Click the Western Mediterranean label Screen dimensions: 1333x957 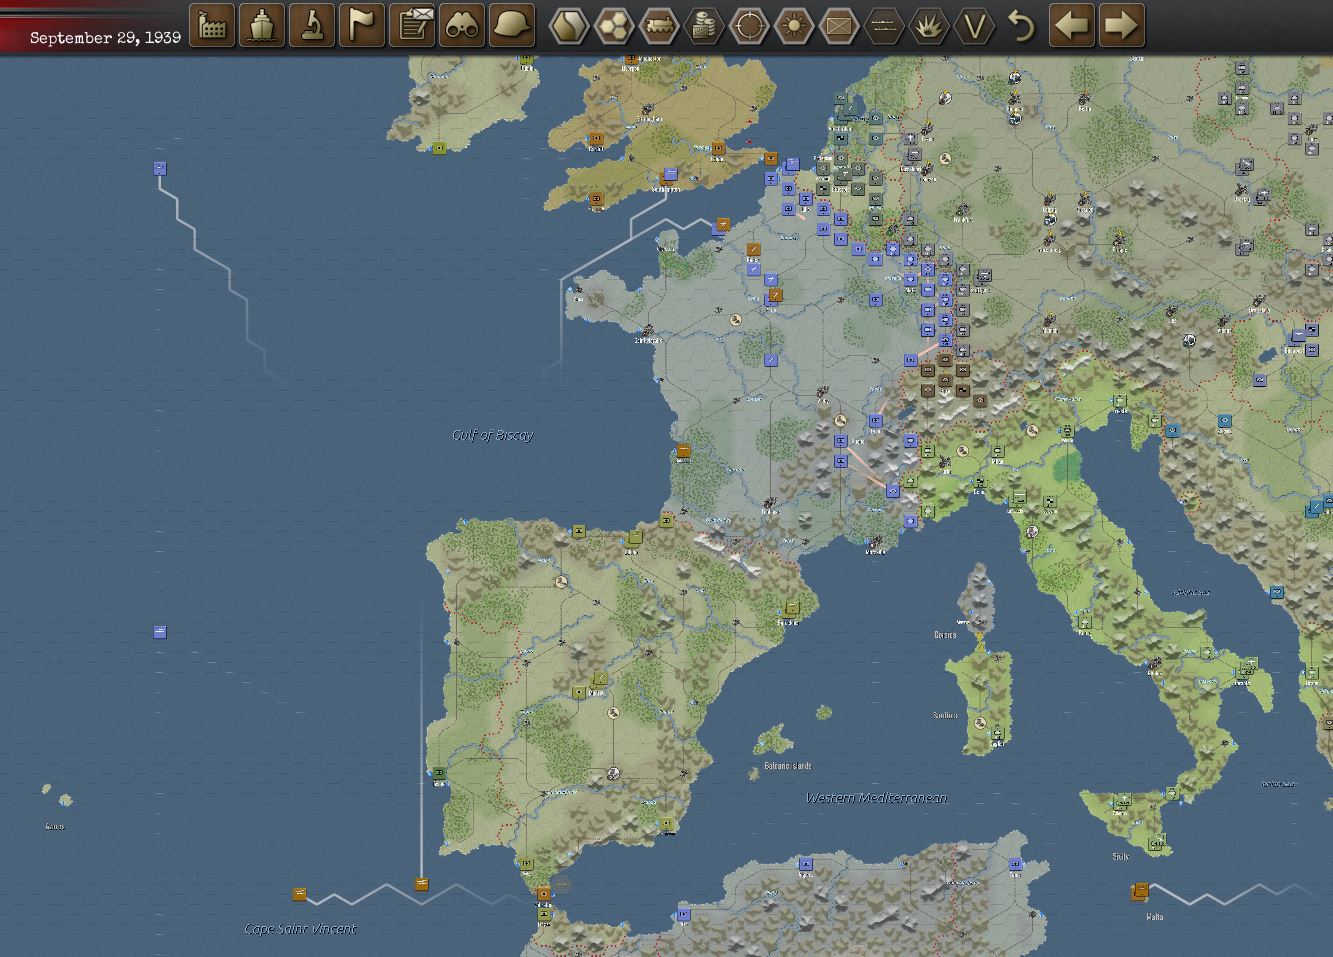[877, 798]
